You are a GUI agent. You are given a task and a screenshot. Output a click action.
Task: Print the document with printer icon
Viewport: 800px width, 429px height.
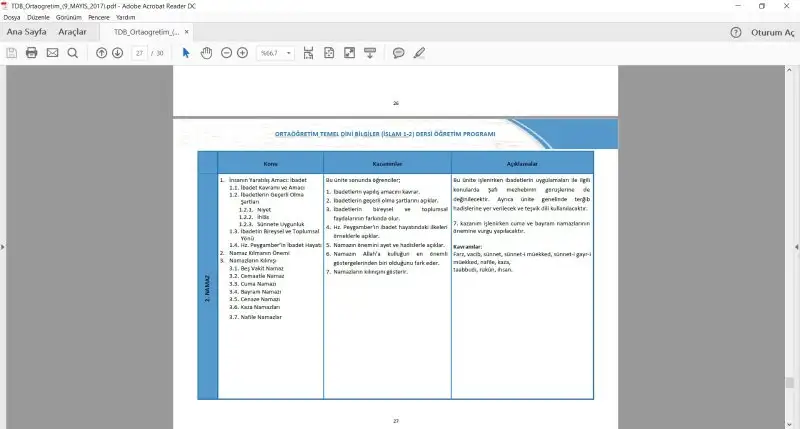32,53
